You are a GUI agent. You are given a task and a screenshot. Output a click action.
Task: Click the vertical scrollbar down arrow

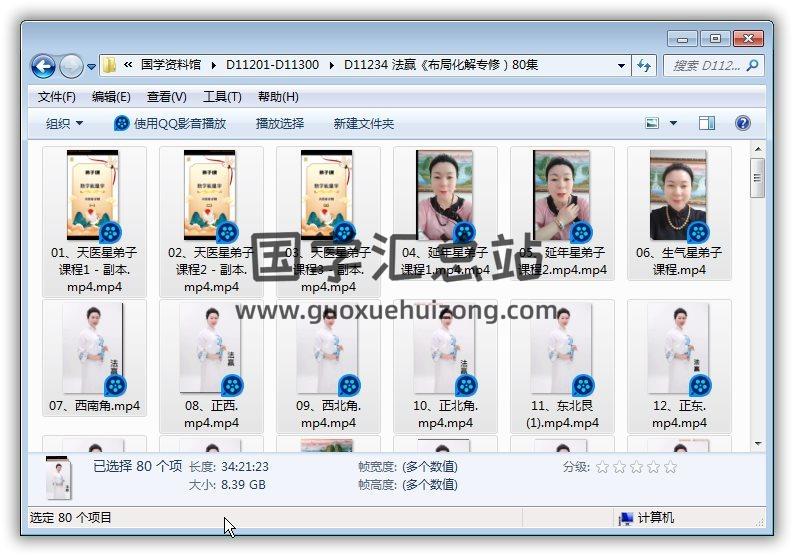point(758,443)
